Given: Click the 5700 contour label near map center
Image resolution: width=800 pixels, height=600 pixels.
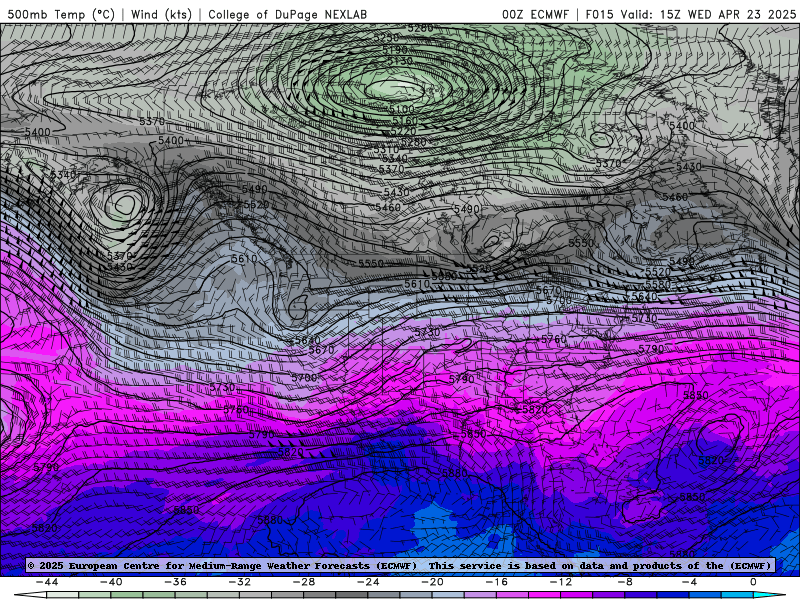Looking at the screenshot, I should tap(305, 378).
